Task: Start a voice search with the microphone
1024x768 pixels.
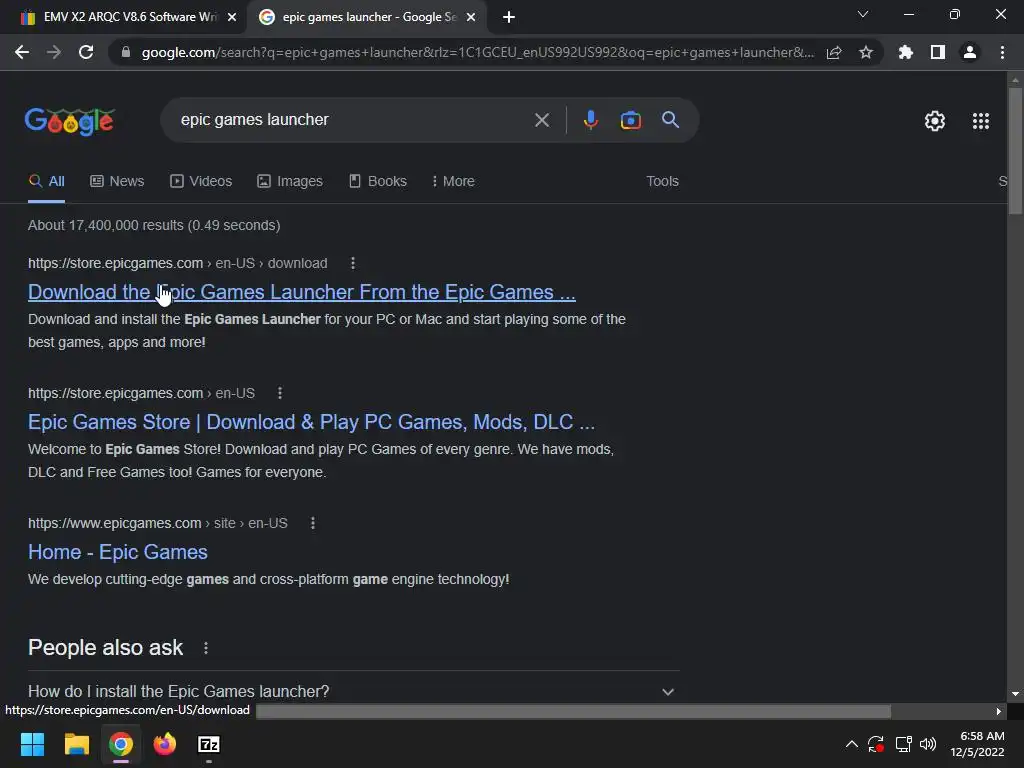Action: (x=591, y=120)
